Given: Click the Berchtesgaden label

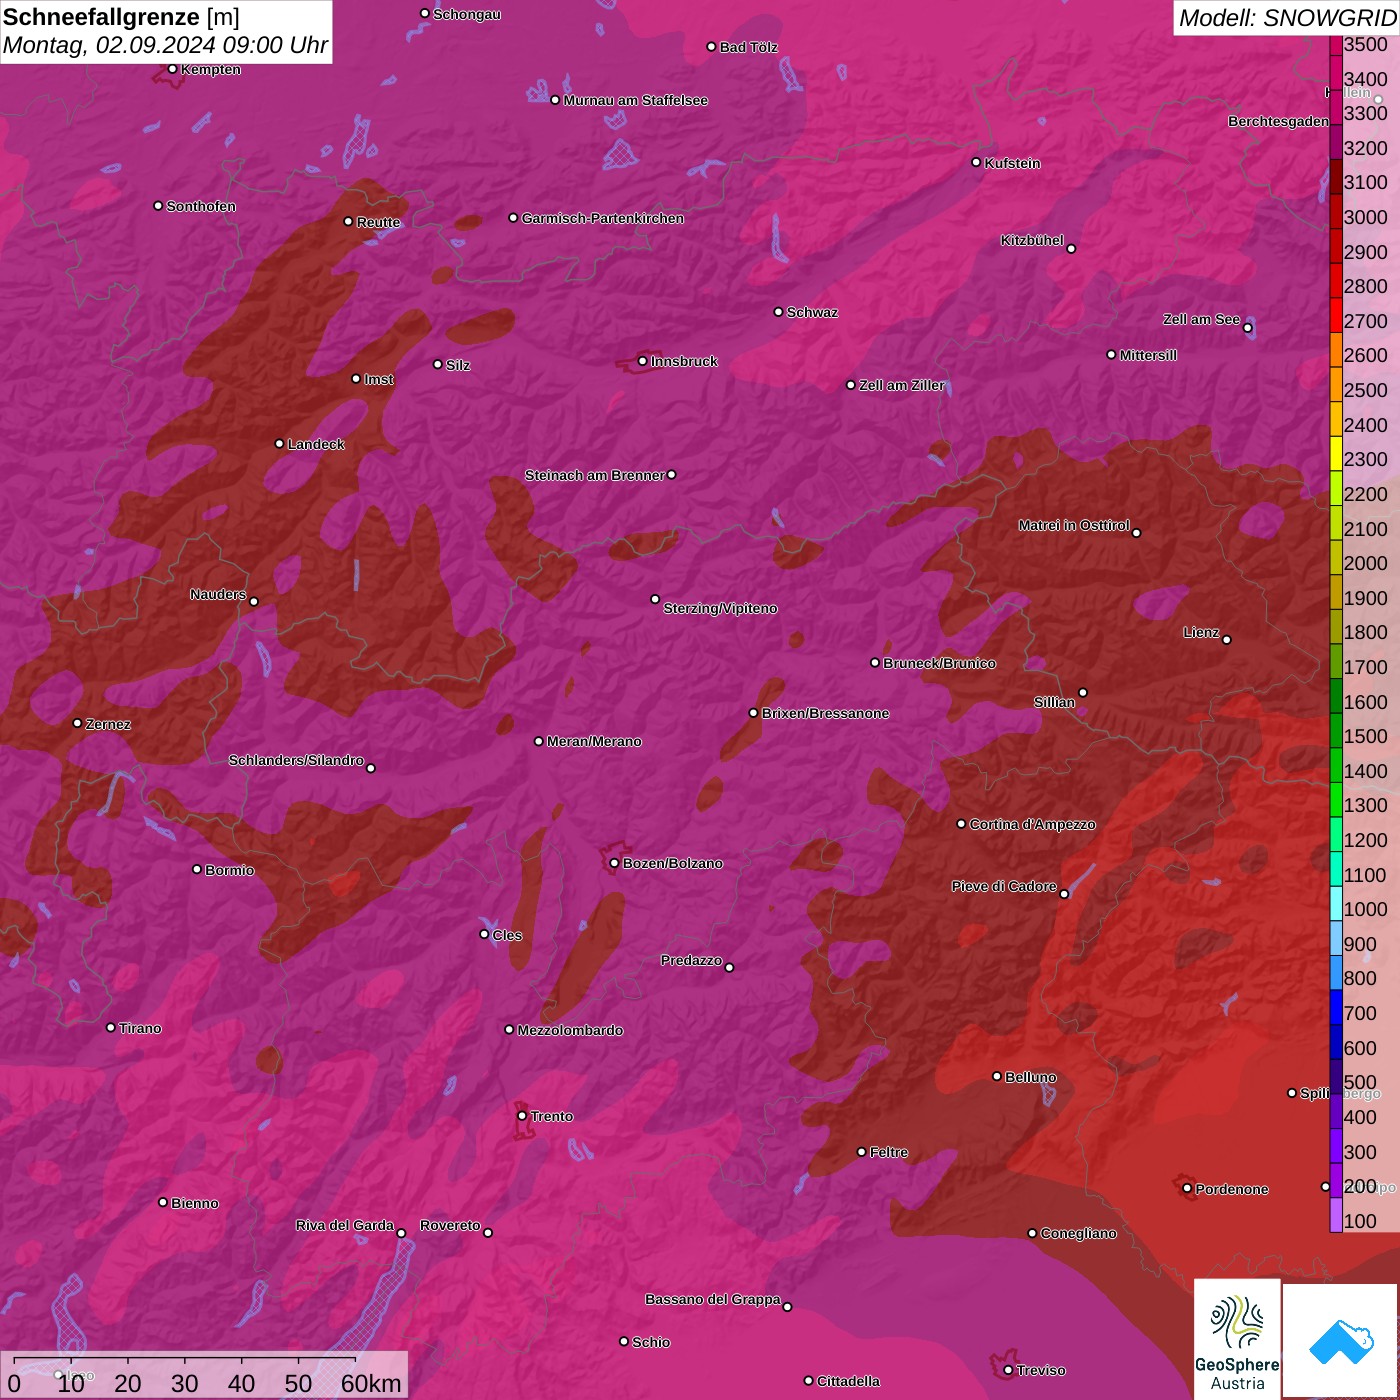Looking at the screenshot, I should pyautogui.click(x=1278, y=121).
